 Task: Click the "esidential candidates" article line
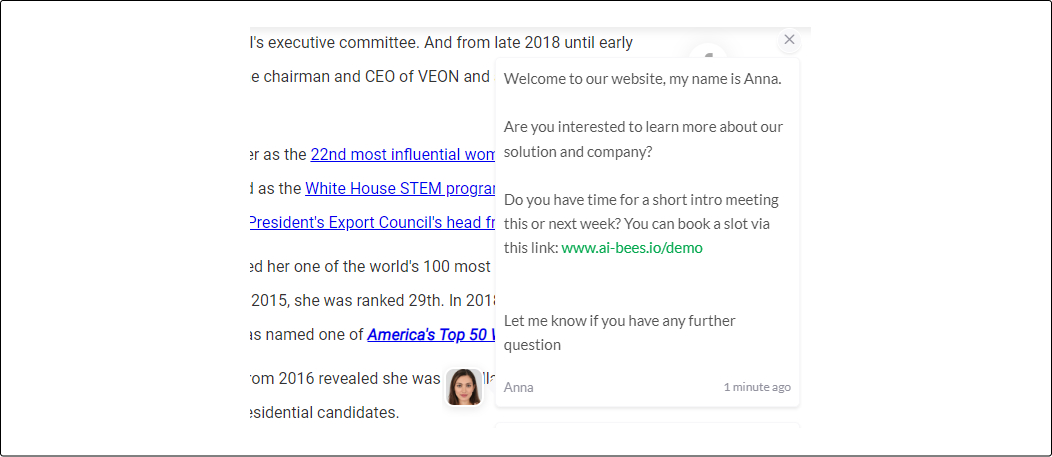324,412
